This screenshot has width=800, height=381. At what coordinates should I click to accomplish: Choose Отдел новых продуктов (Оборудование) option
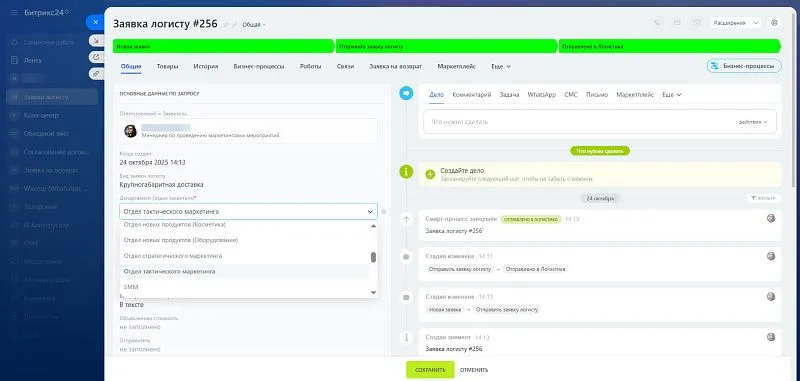click(x=245, y=240)
